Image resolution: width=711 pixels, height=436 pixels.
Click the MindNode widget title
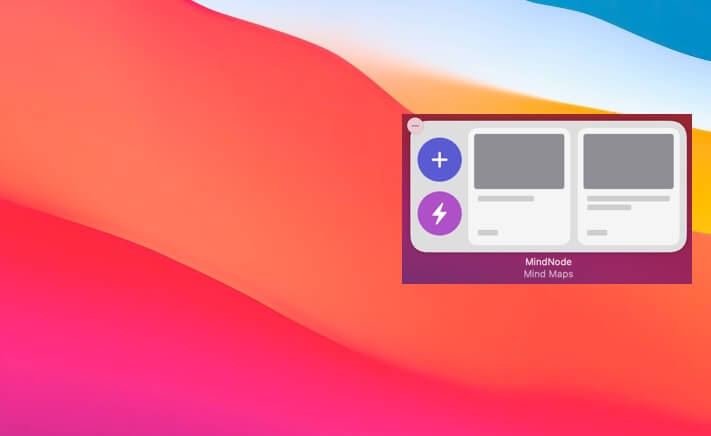(548, 262)
